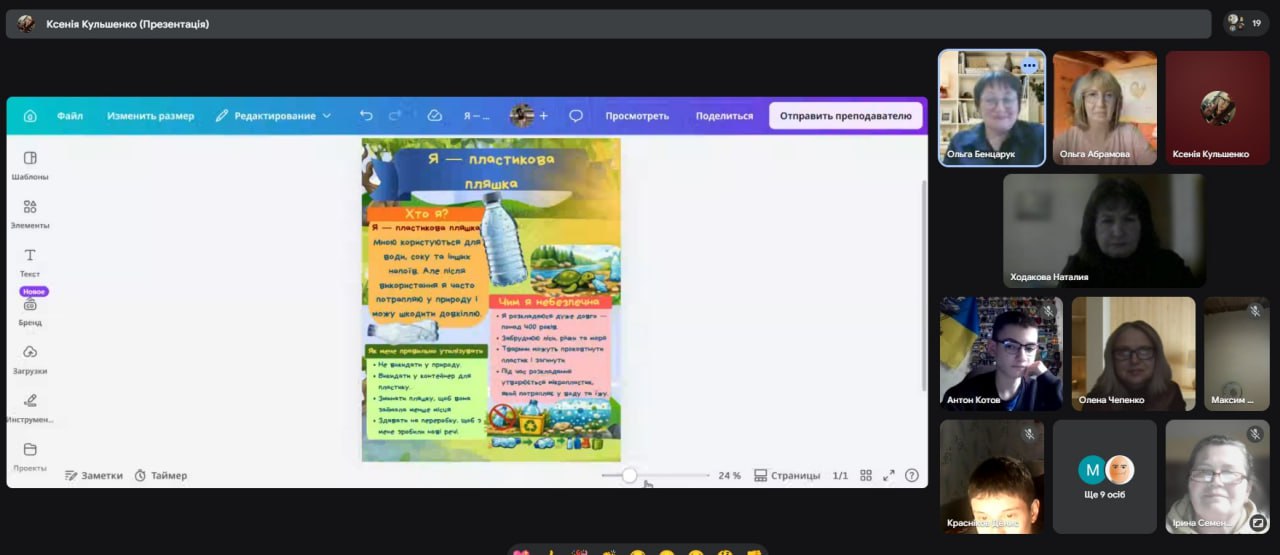Toggle the grid view of pages

point(866,476)
